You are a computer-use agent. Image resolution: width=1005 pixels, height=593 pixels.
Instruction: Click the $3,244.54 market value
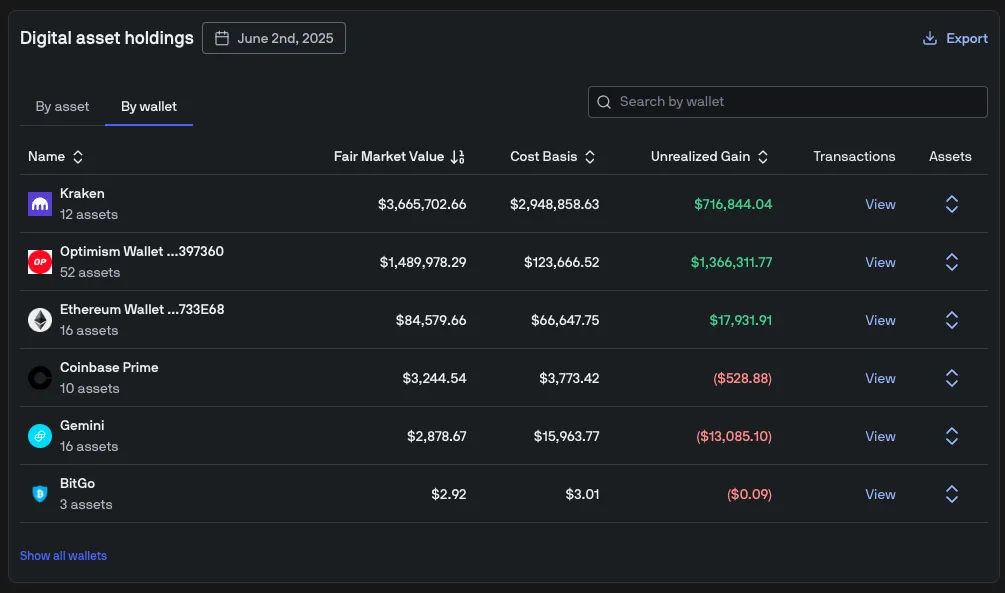(x=434, y=378)
